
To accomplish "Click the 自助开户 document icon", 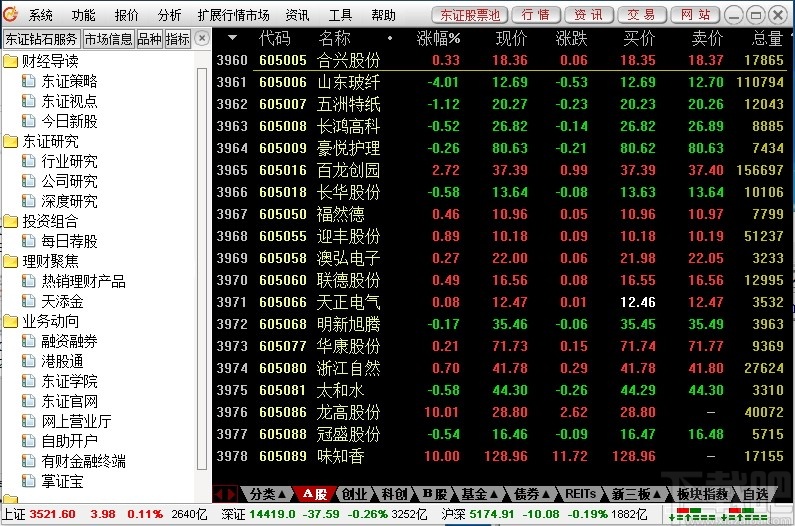I will [29, 441].
